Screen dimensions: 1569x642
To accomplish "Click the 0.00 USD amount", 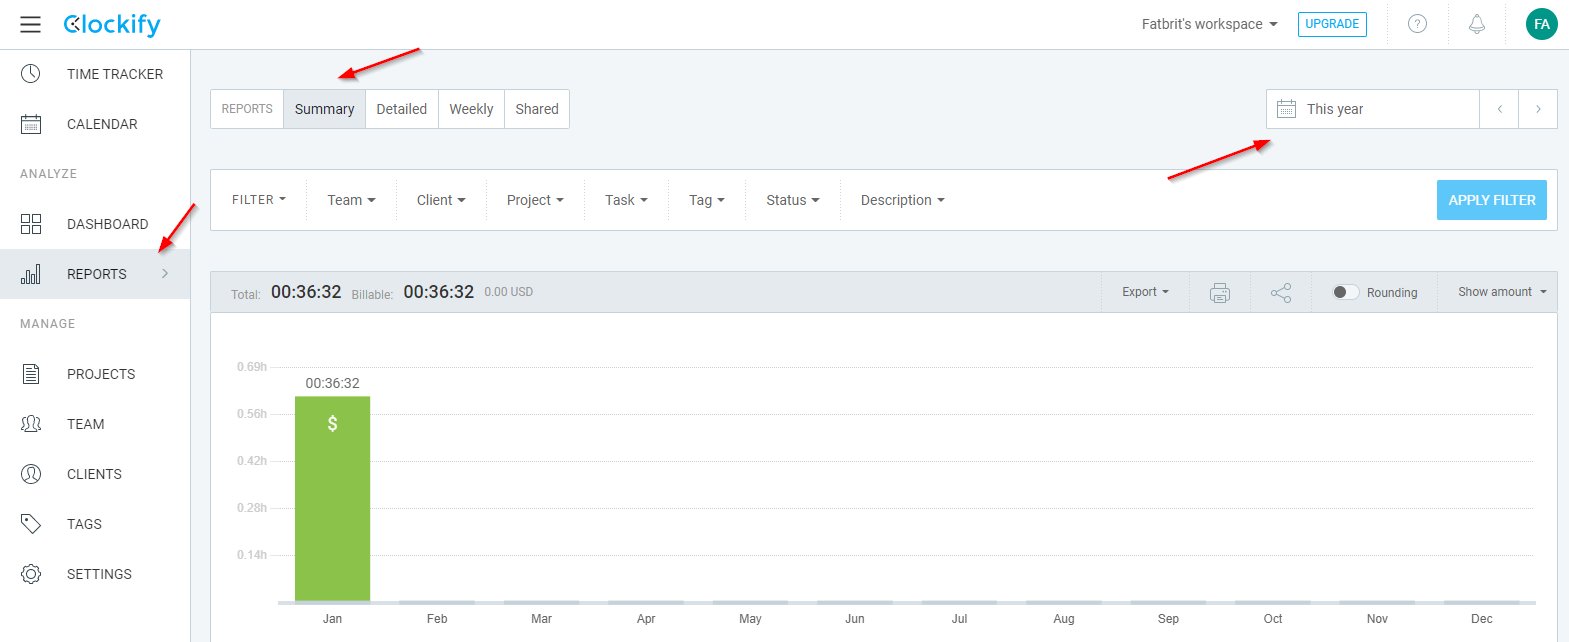I will (509, 292).
